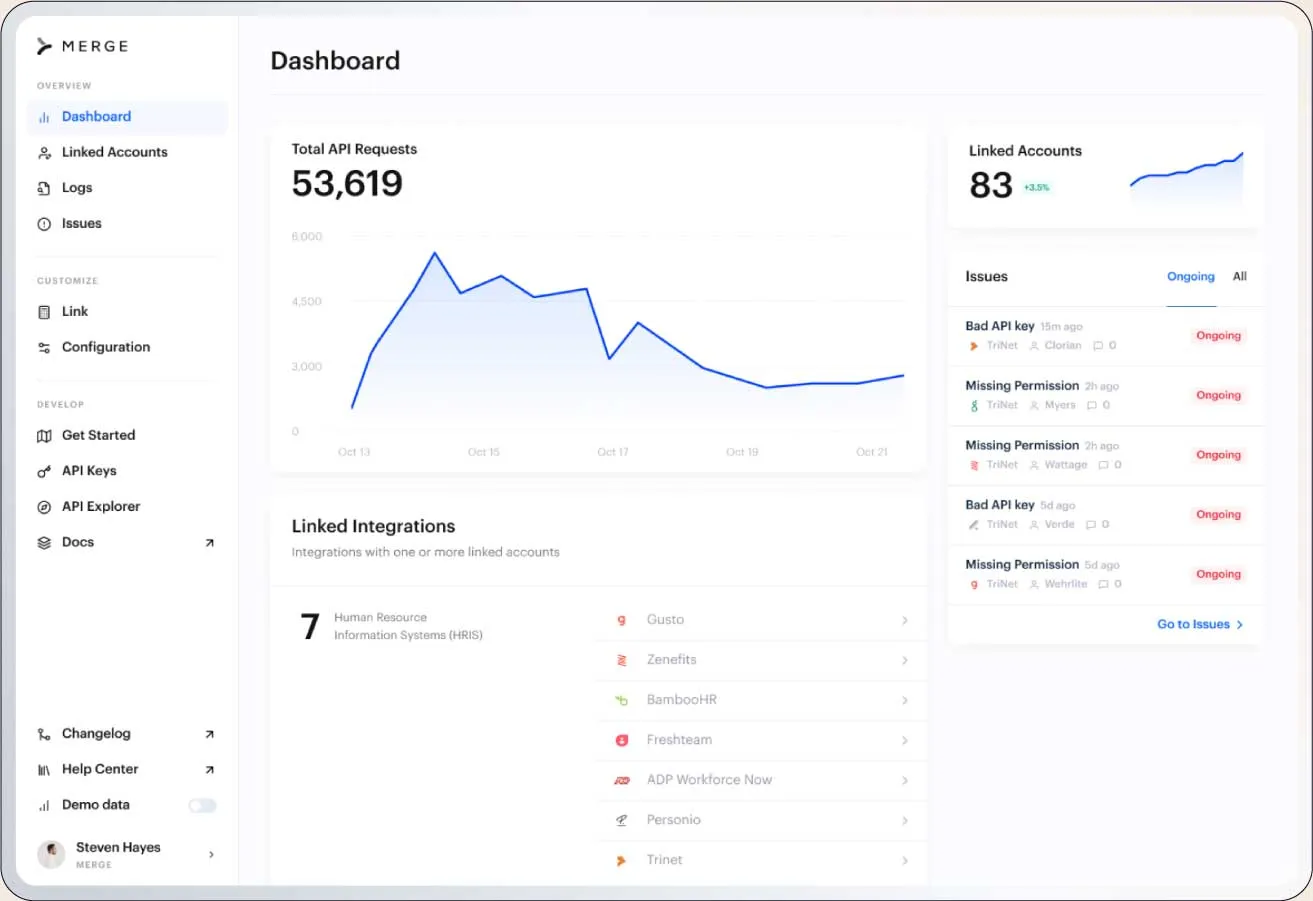Click the Configuration sliders icon
This screenshot has width=1313, height=901.
point(44,348)
